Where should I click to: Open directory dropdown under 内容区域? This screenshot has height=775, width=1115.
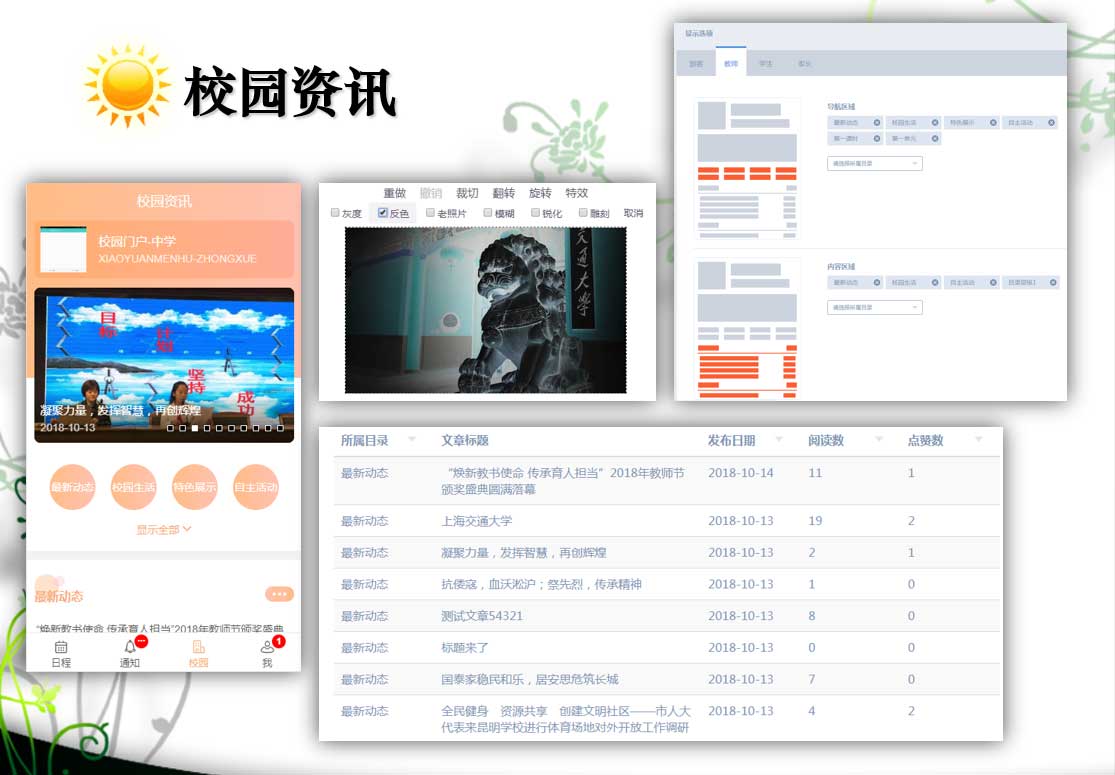874,307
